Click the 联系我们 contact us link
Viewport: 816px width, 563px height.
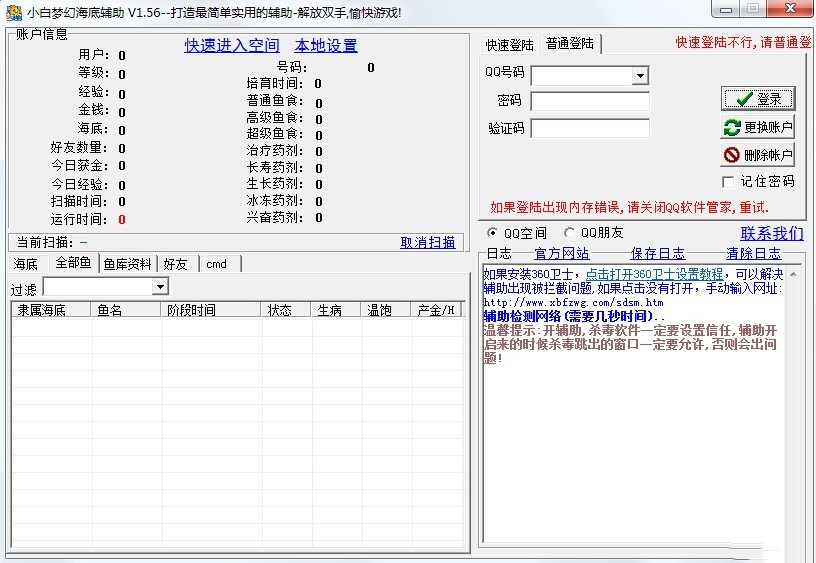tap(772, 233)
